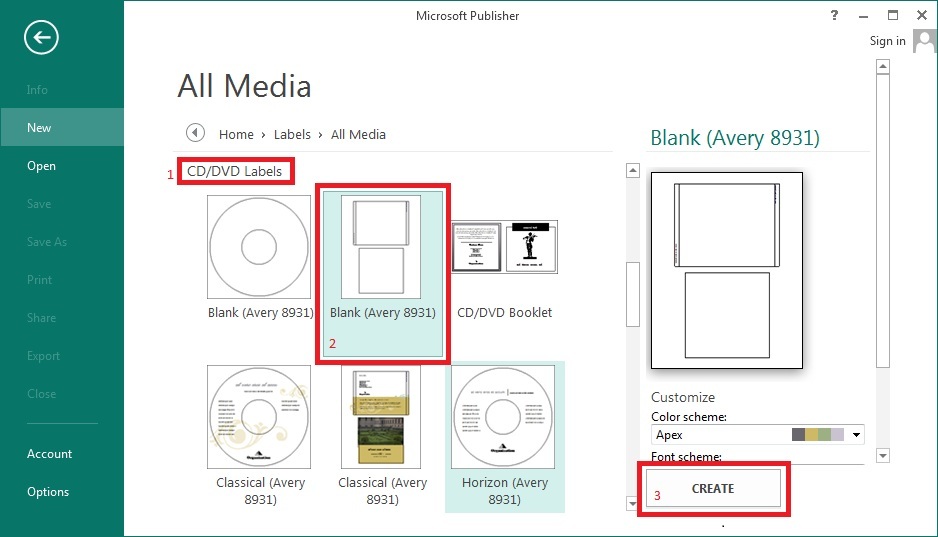The image size is (938, 537).
Task: Choose Save As in sidebar
Action: coord(47,242)
